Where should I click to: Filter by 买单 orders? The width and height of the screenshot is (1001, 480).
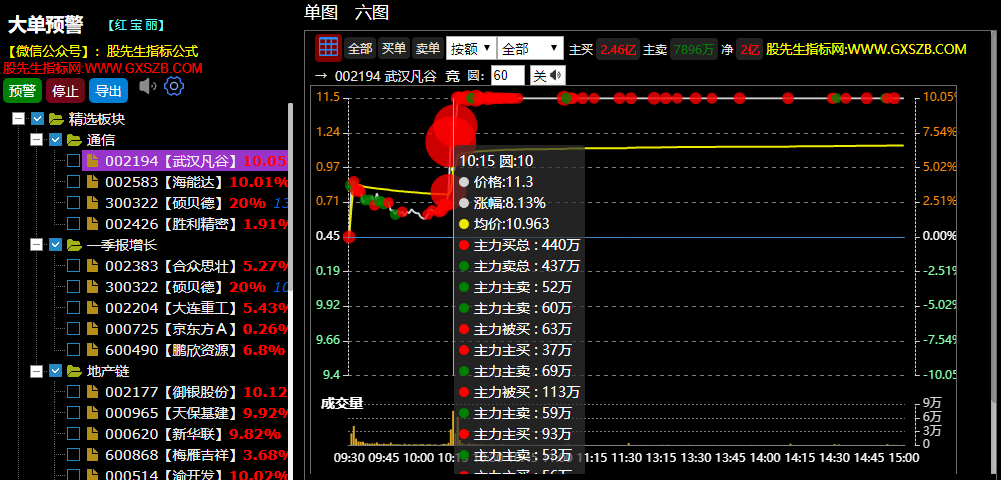pyautogui.click(x=393, y=49)
